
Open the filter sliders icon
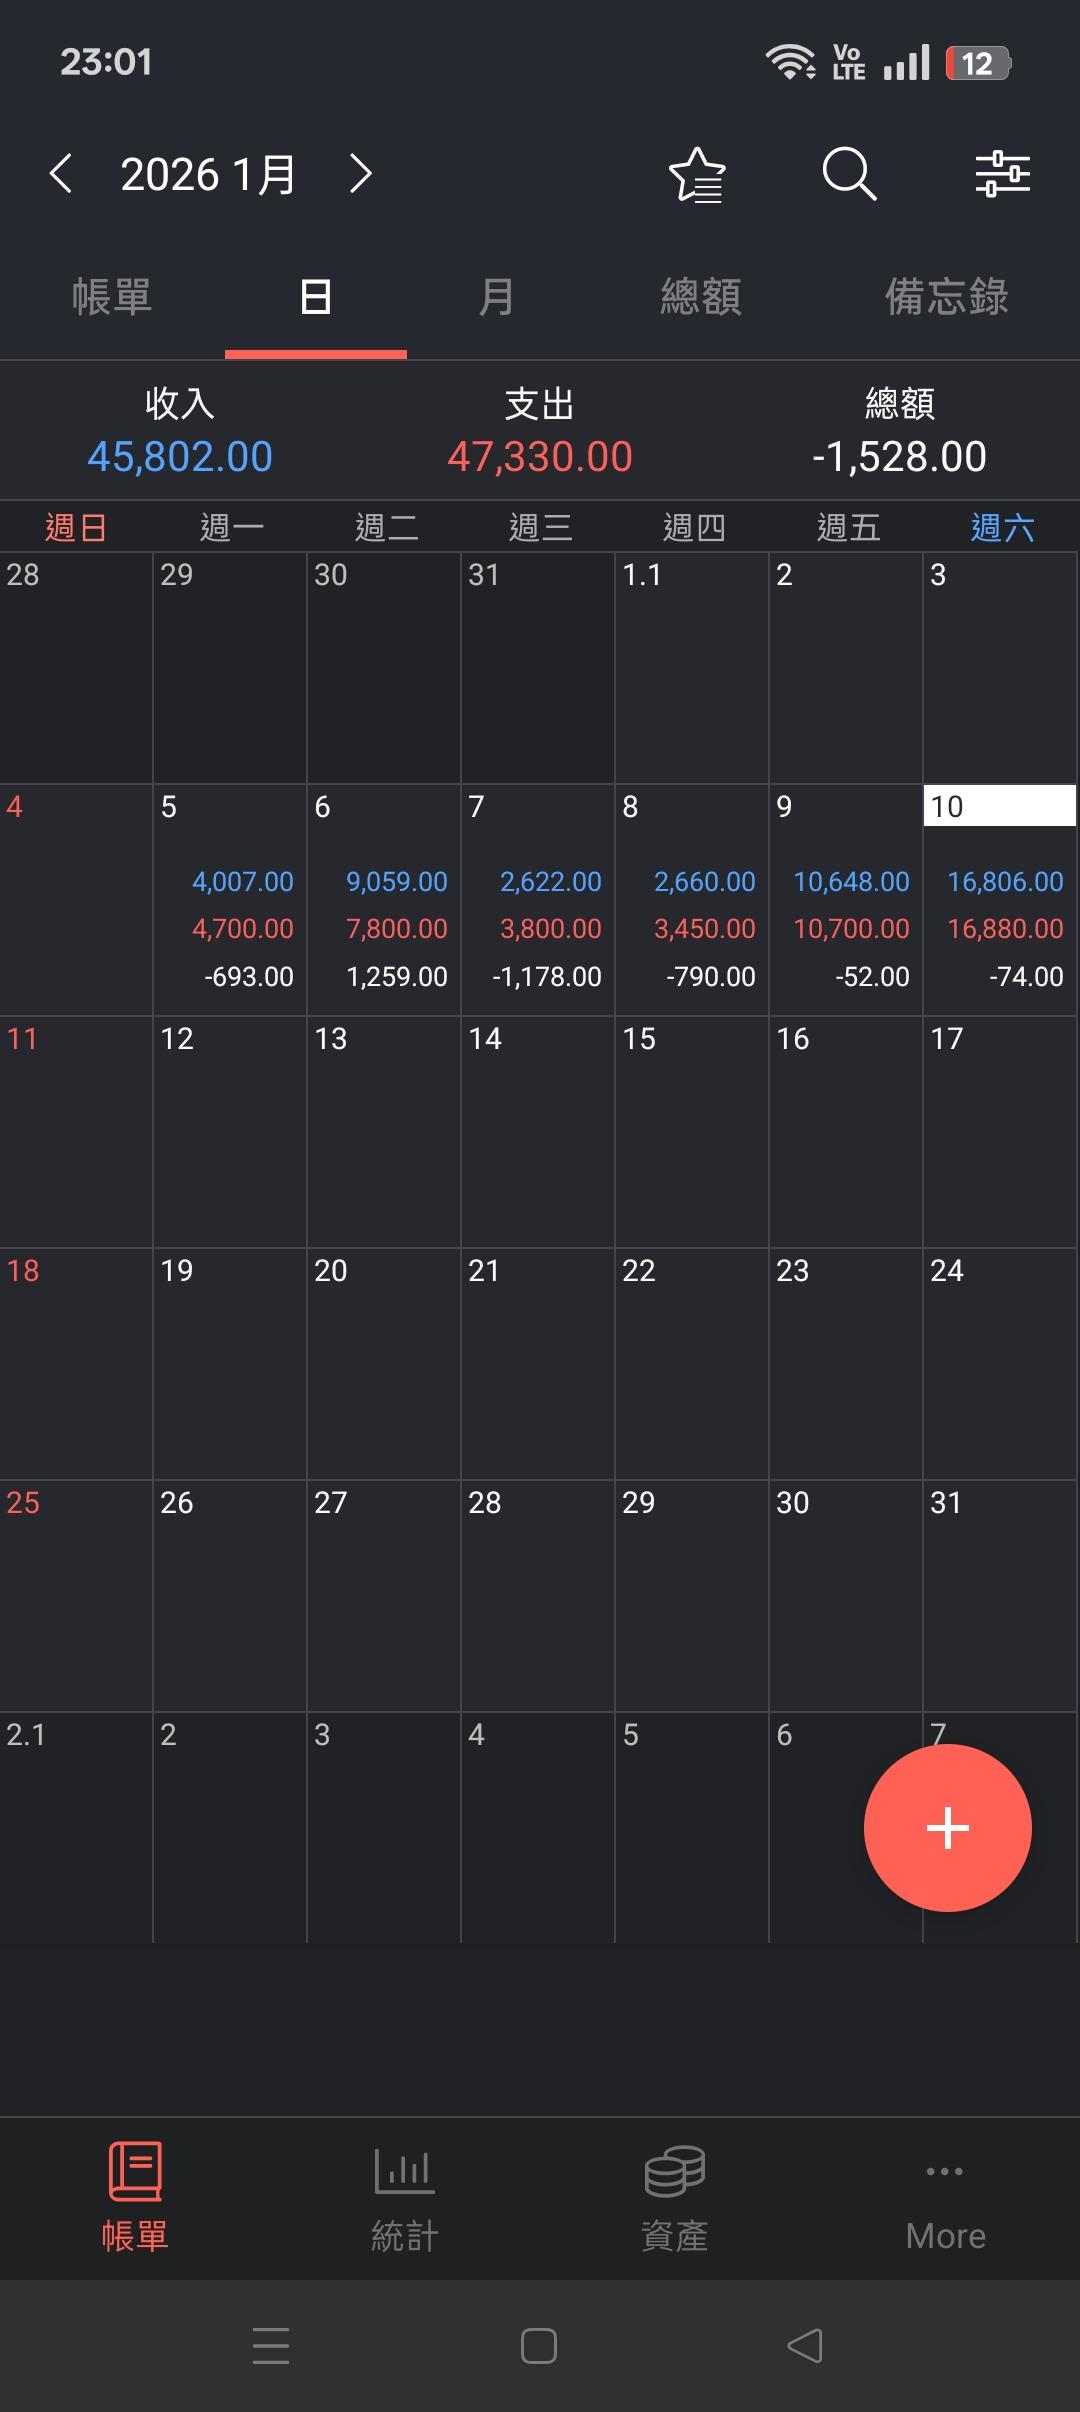(1002, 175)
